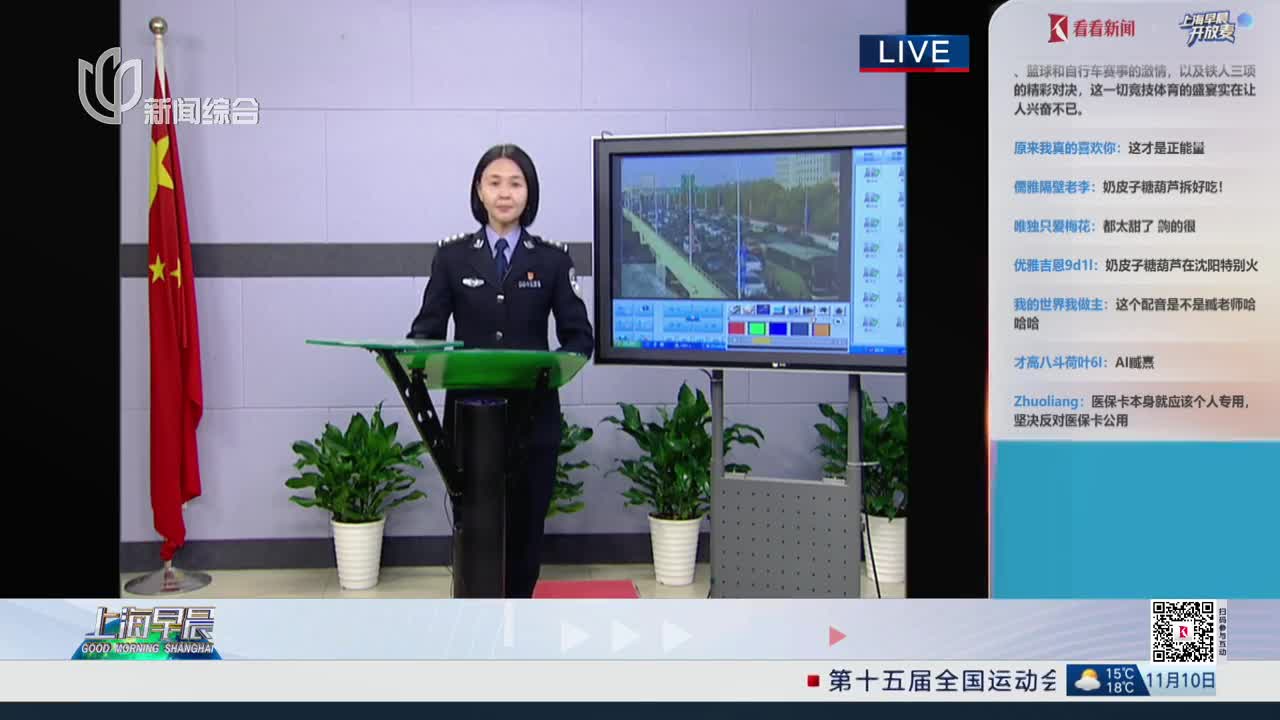1280x720 pixels.
Task: Click the 11月10日 date label
Action: [x=1180, y=681]
